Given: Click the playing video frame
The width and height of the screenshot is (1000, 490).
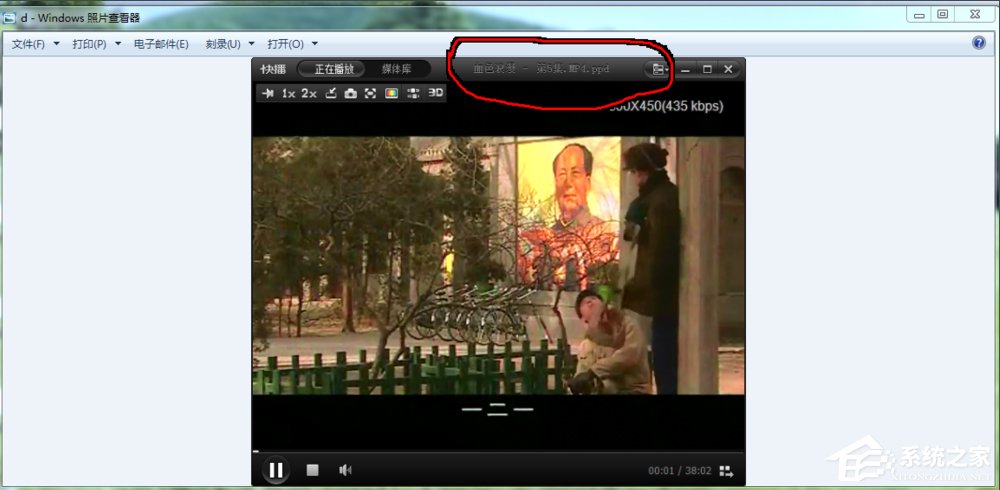Looking at the screenshot, I should pos(498,265).
